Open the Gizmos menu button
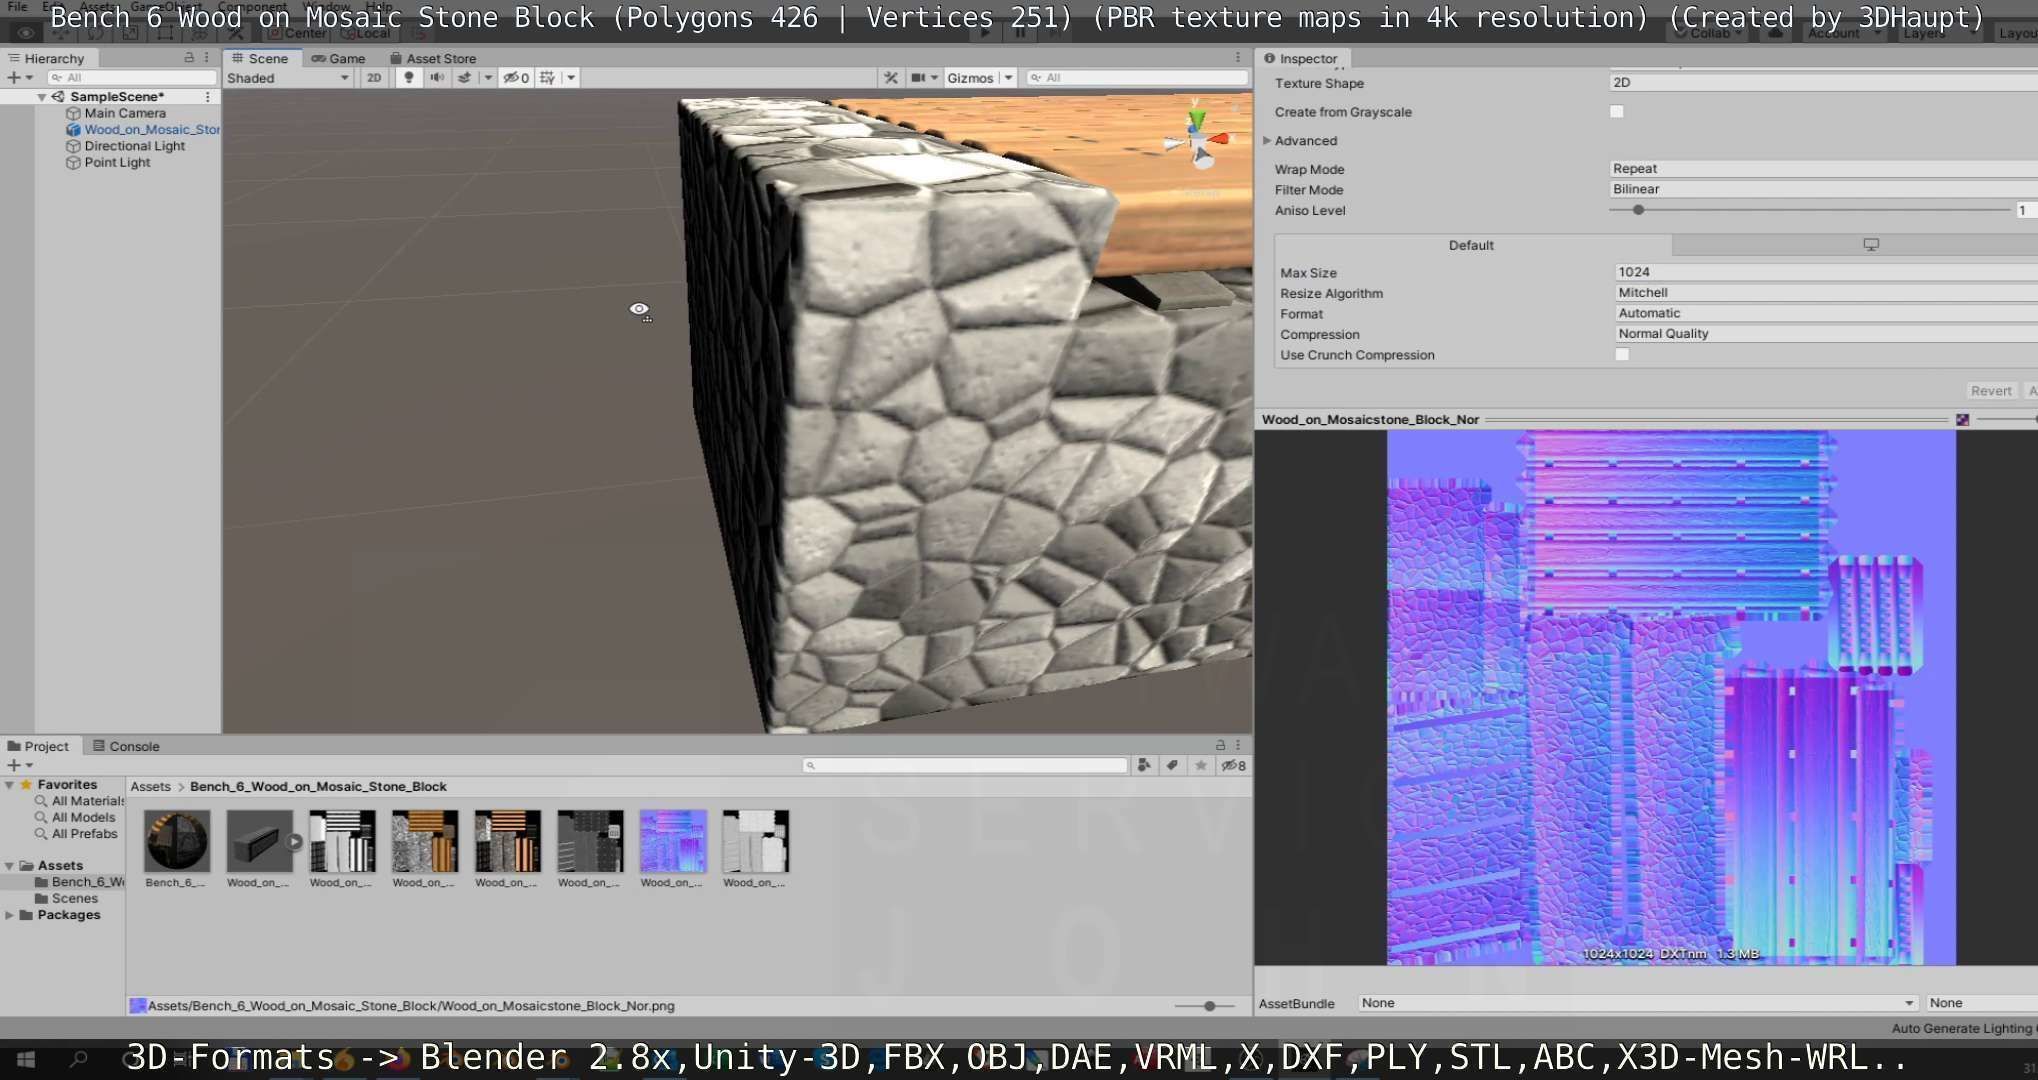 point(970,78)
